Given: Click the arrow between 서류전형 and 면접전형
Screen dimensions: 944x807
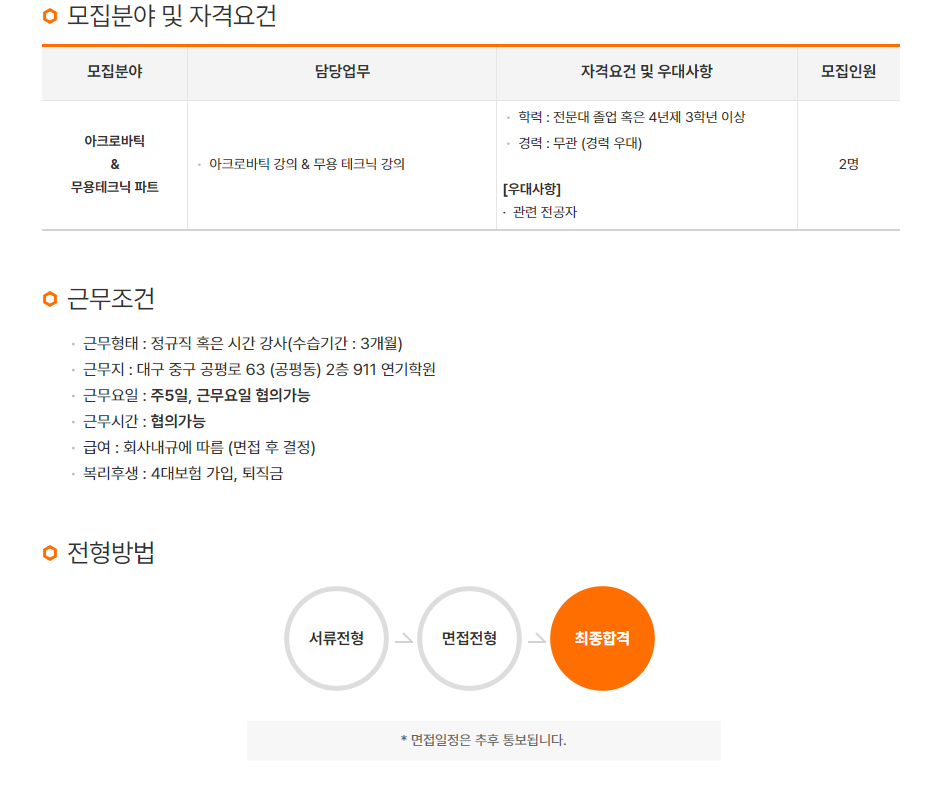Looking at the screenshot, I should click(x=403, y=639).
